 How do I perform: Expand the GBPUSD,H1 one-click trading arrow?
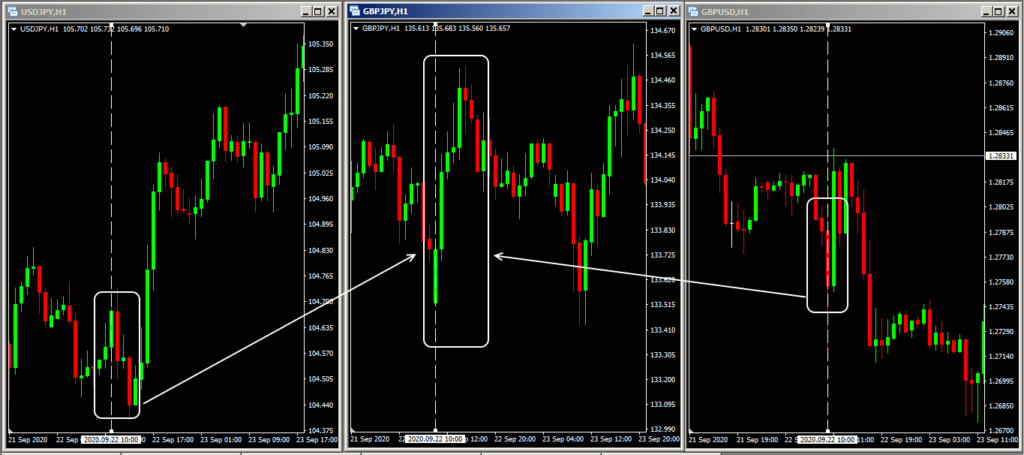point(694,29)
